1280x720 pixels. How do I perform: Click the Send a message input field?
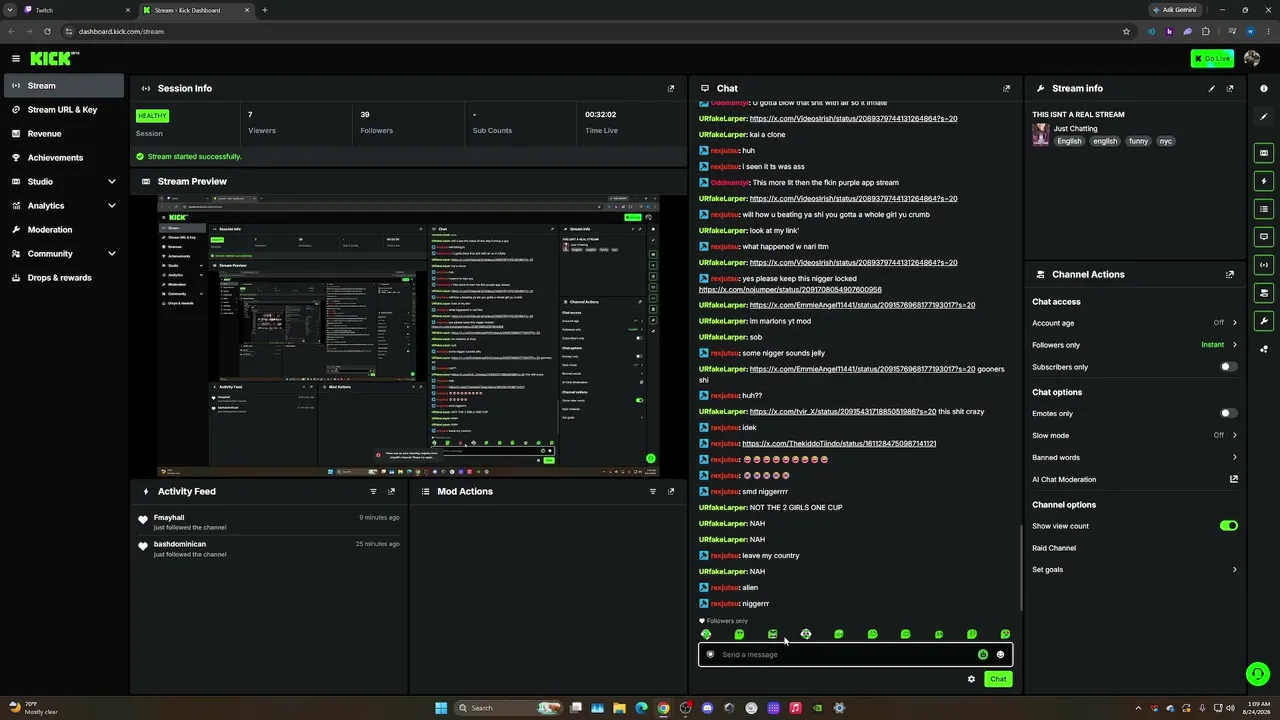click(847, 655)
